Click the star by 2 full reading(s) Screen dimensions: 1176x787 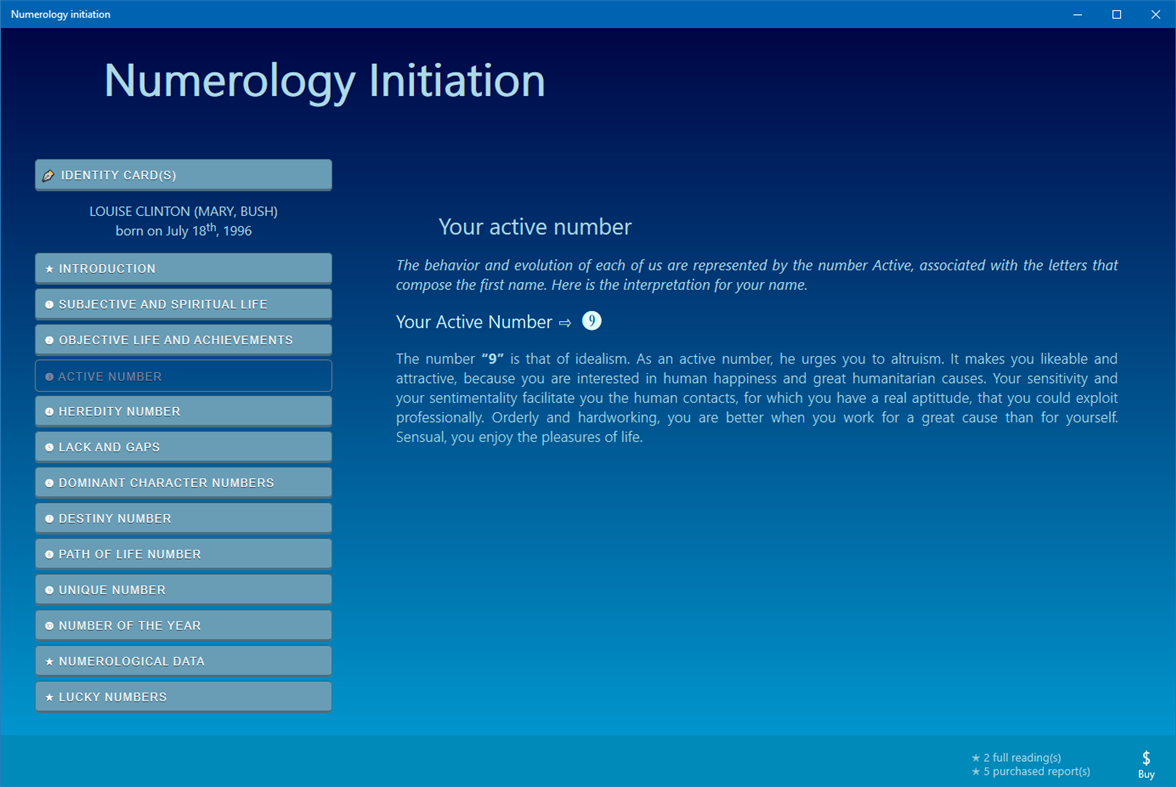point(975,757)
